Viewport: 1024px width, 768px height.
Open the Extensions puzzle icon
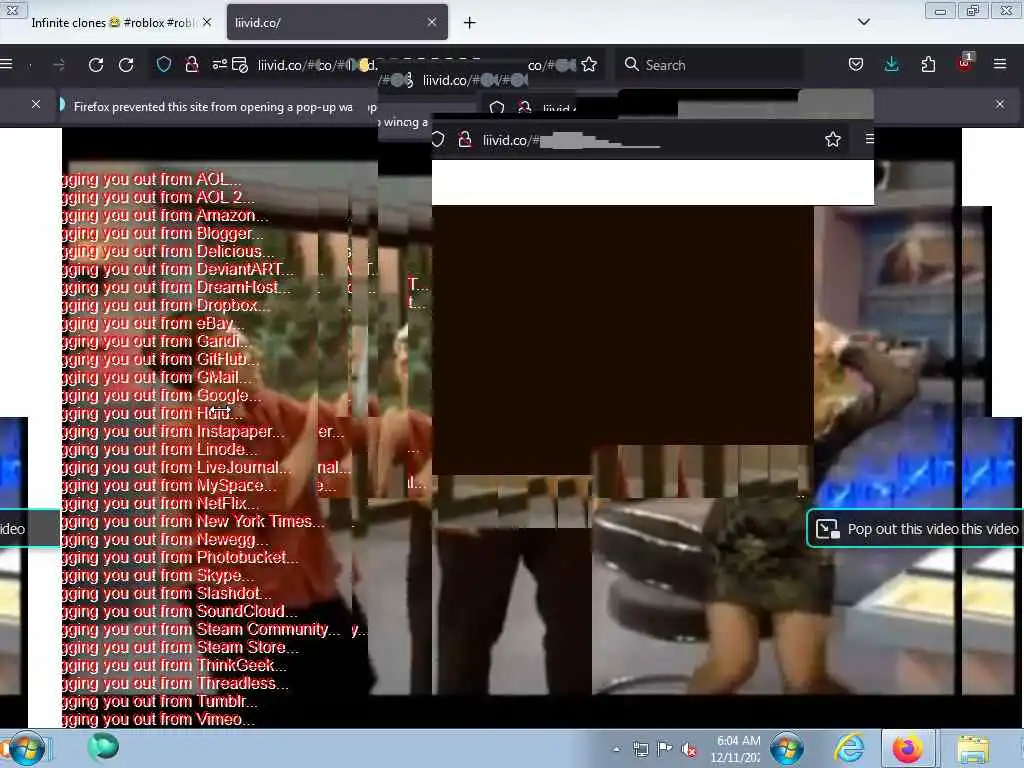[x=928, y=64]
